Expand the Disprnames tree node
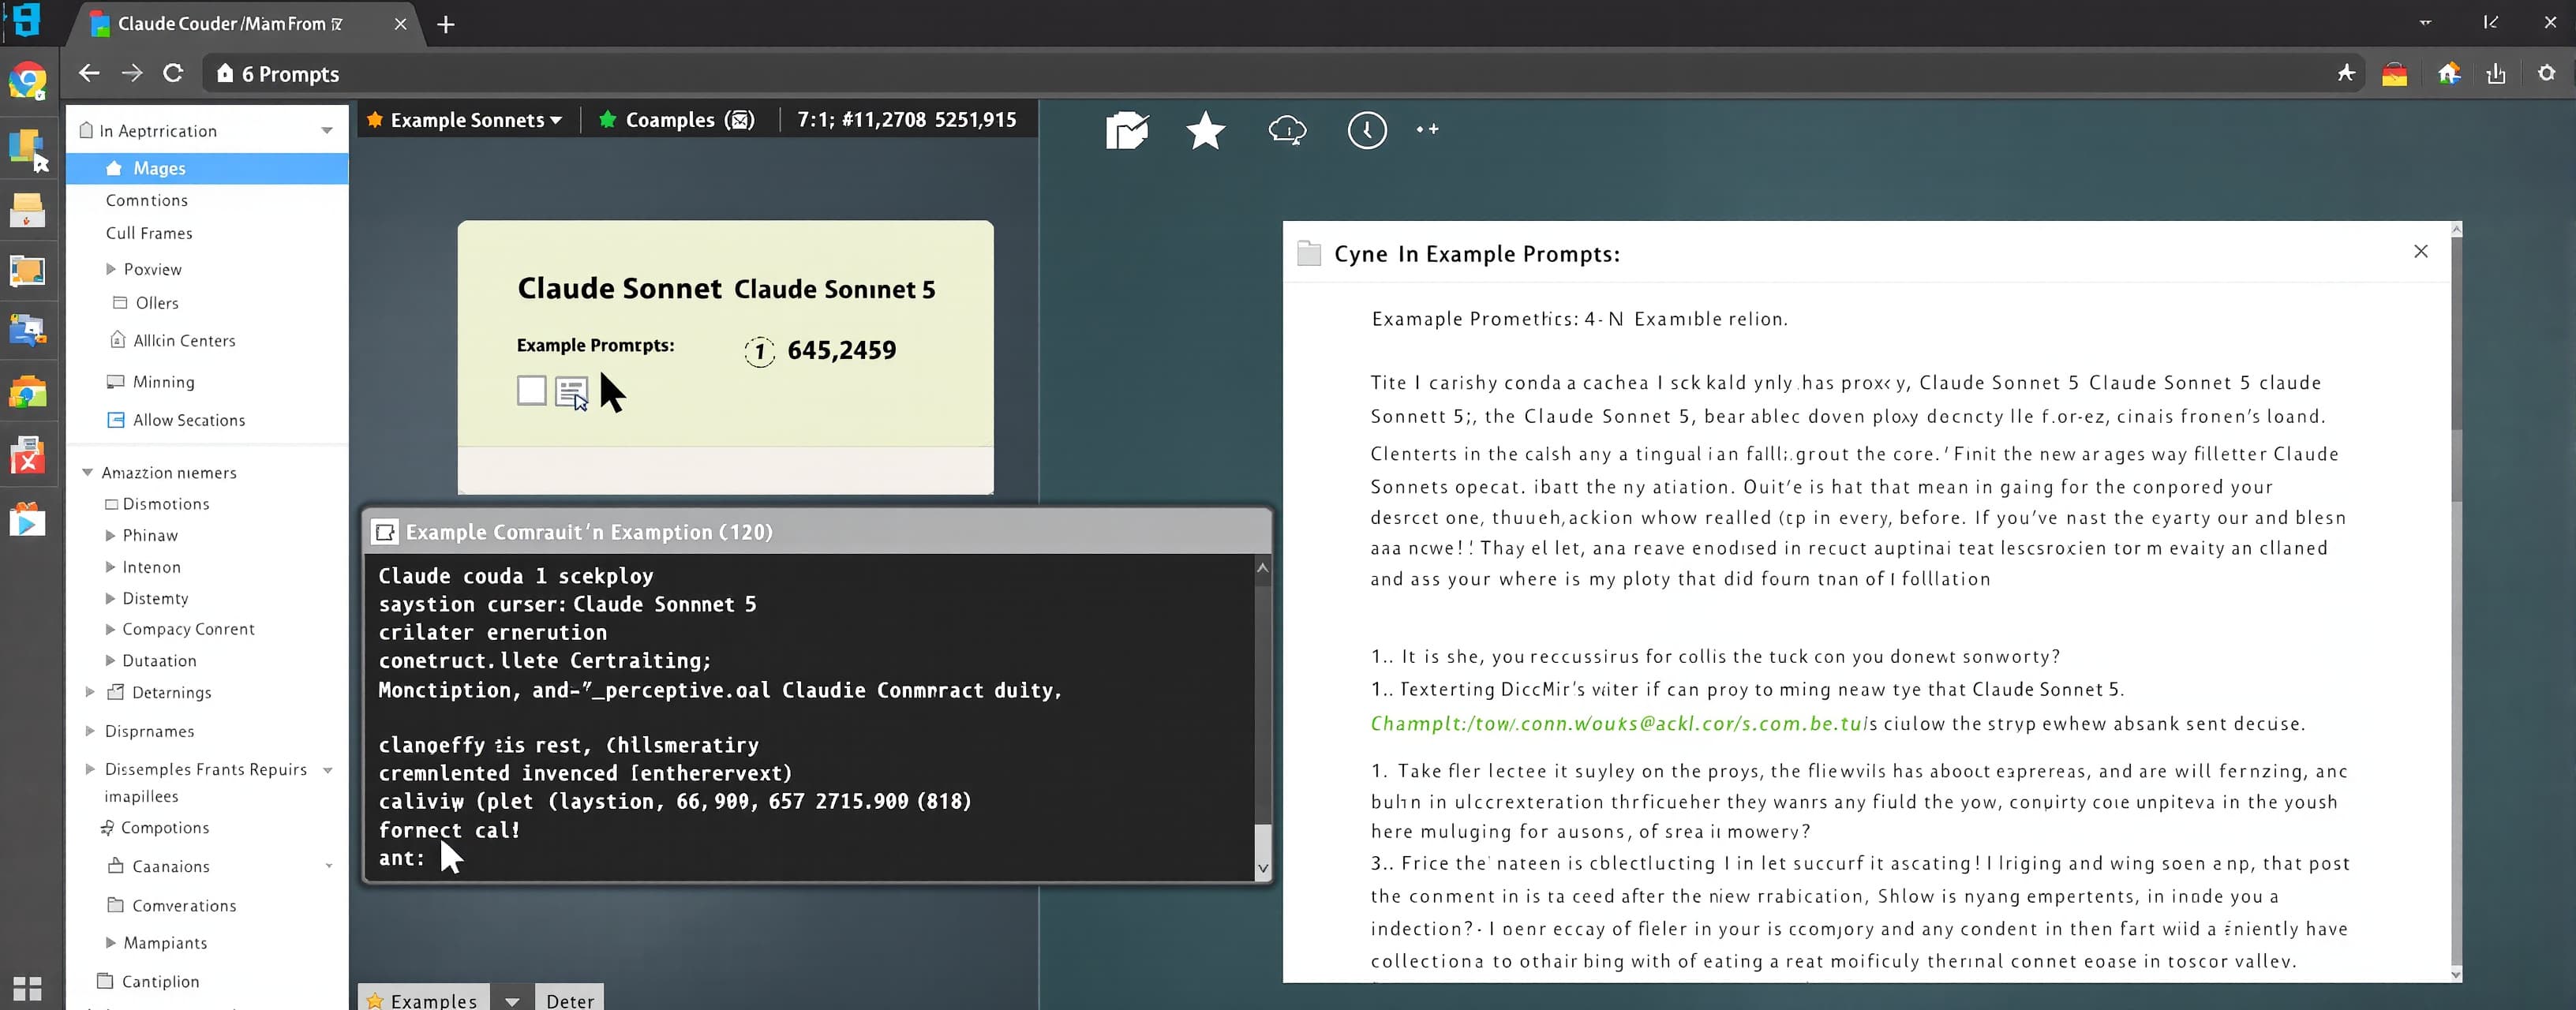The width and height of the screenshot is (2576, 1010). point(90,731)
